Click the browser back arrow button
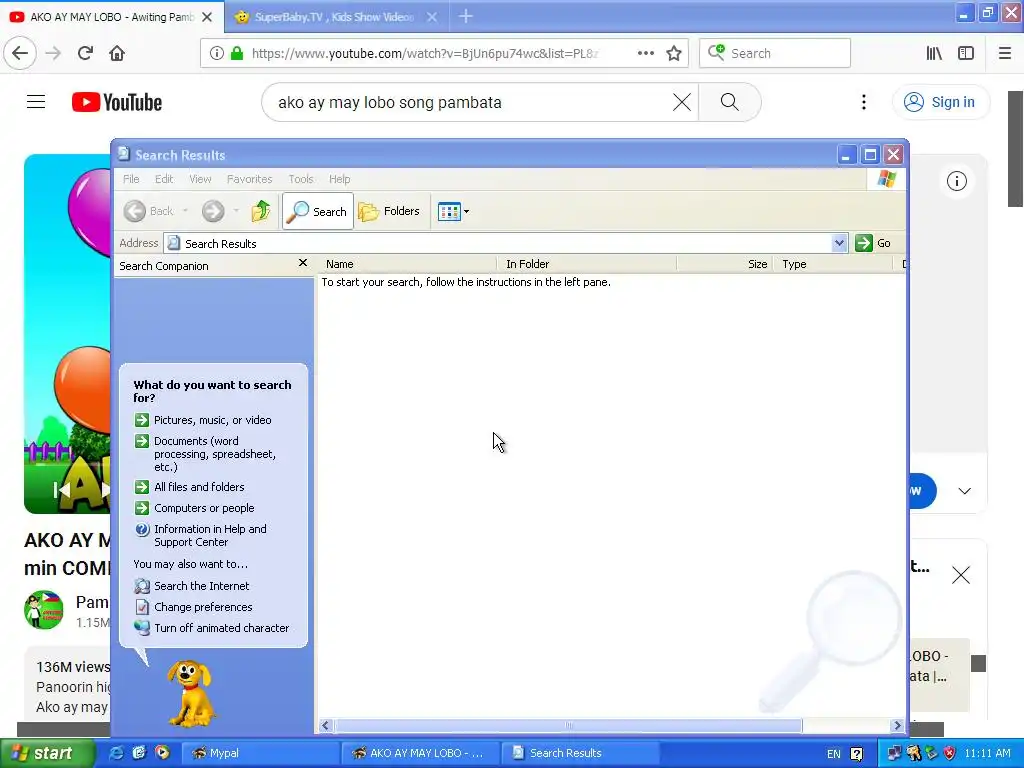The height and width of the screenshot is (768, 1024). click(20, 53)
